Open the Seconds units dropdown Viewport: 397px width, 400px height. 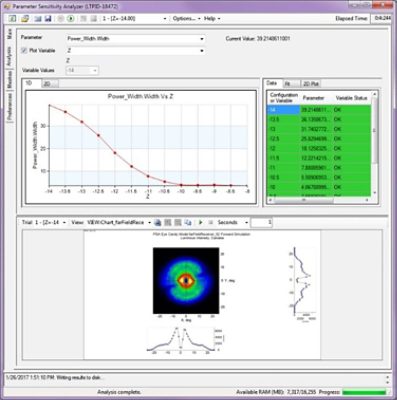pyautogui.click(x=233, y=222)
